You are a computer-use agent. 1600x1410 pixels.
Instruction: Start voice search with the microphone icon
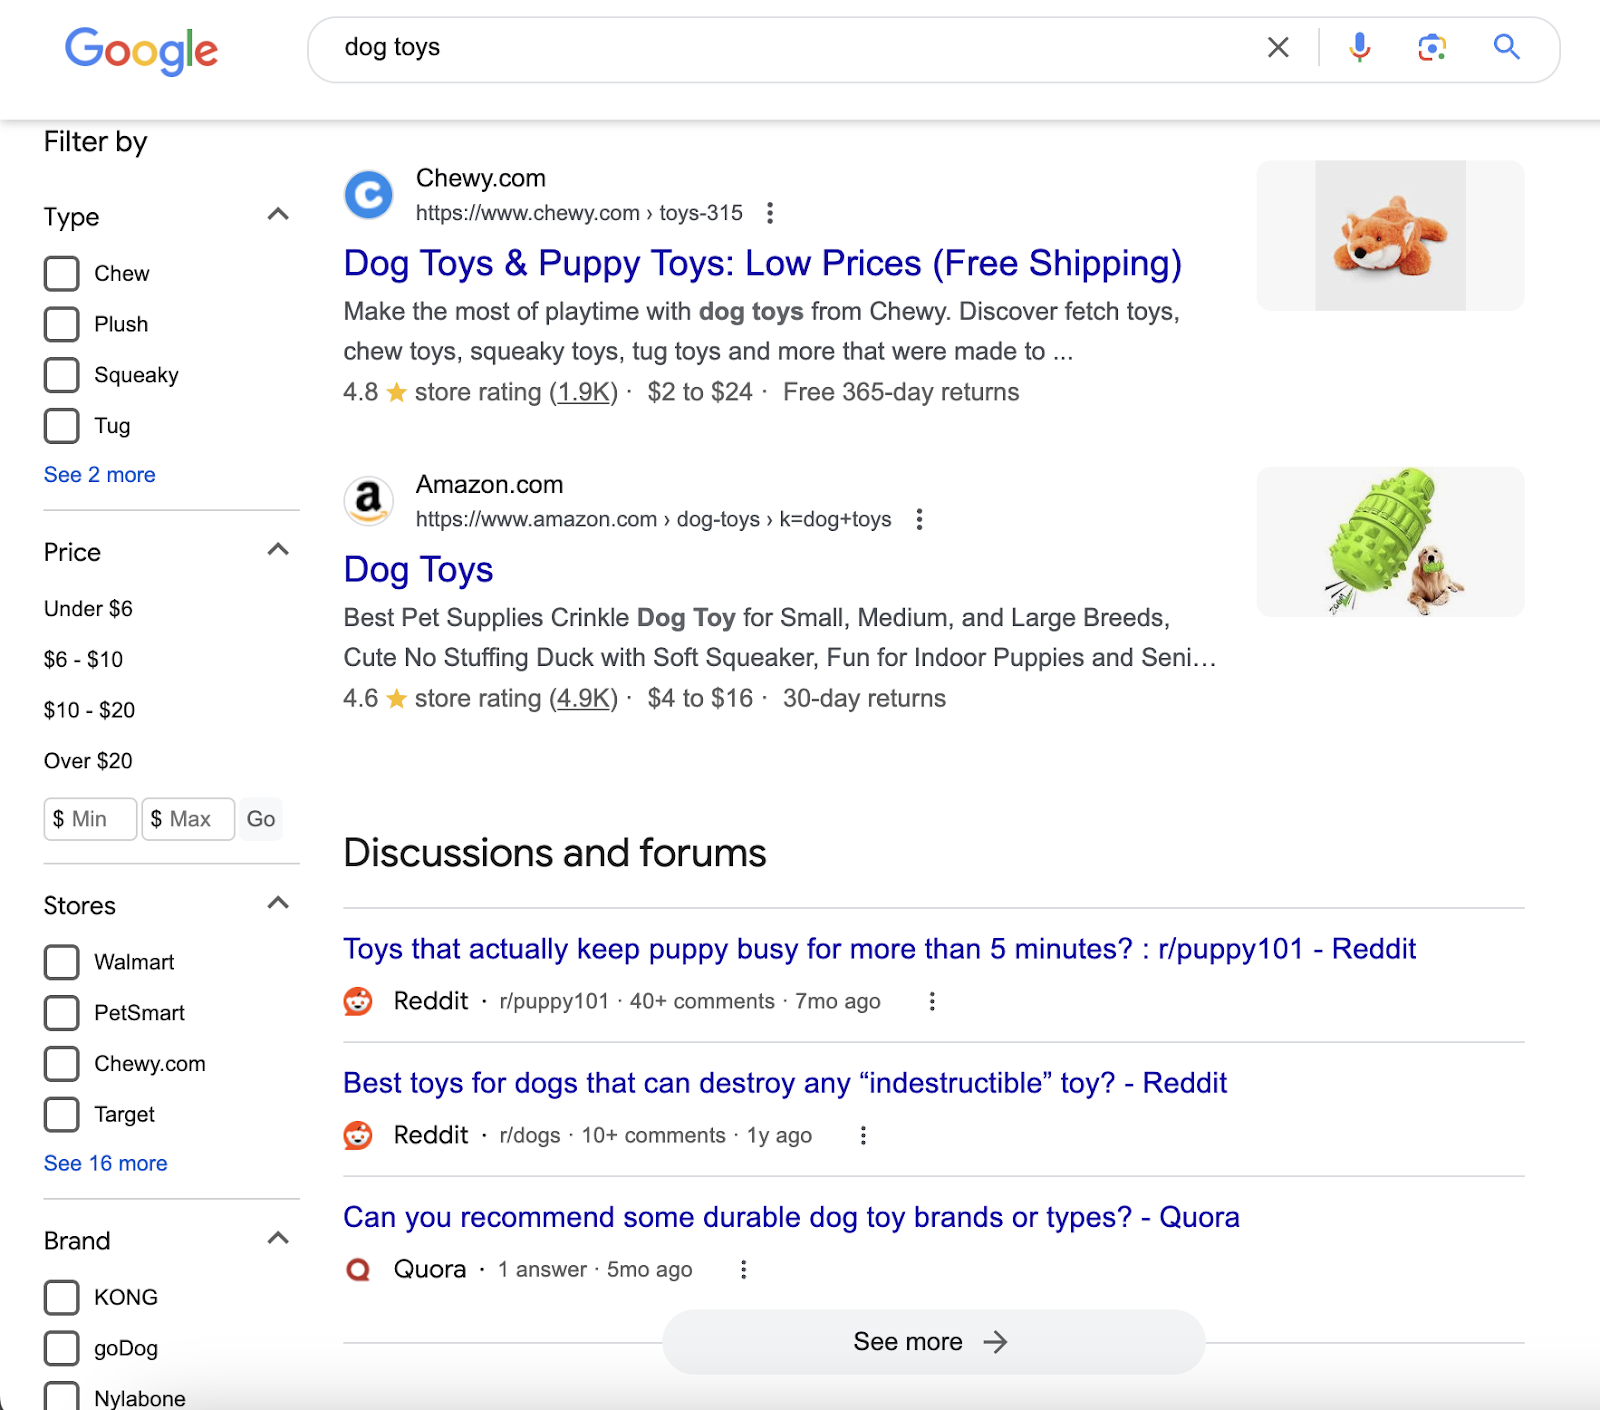click(x=1359, y=47)
